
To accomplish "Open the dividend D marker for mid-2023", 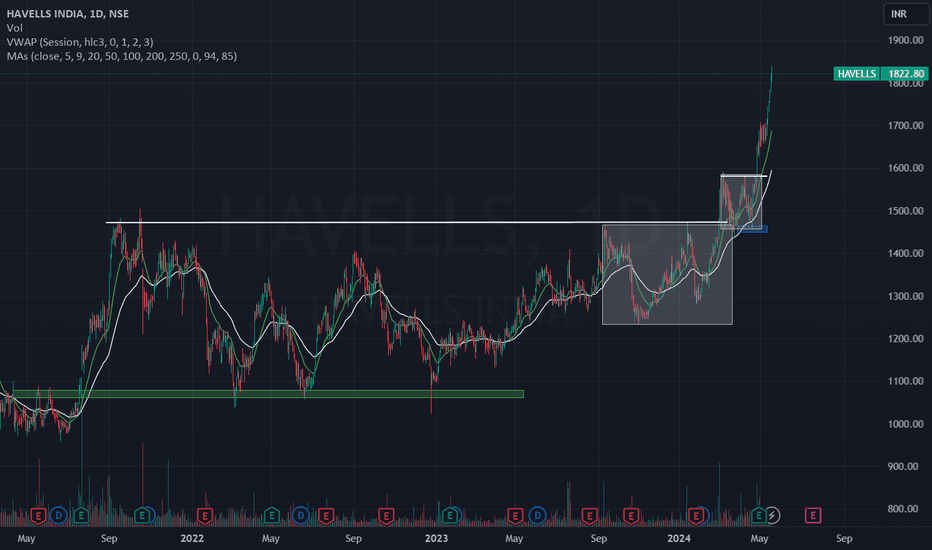I will pos(538,516).
